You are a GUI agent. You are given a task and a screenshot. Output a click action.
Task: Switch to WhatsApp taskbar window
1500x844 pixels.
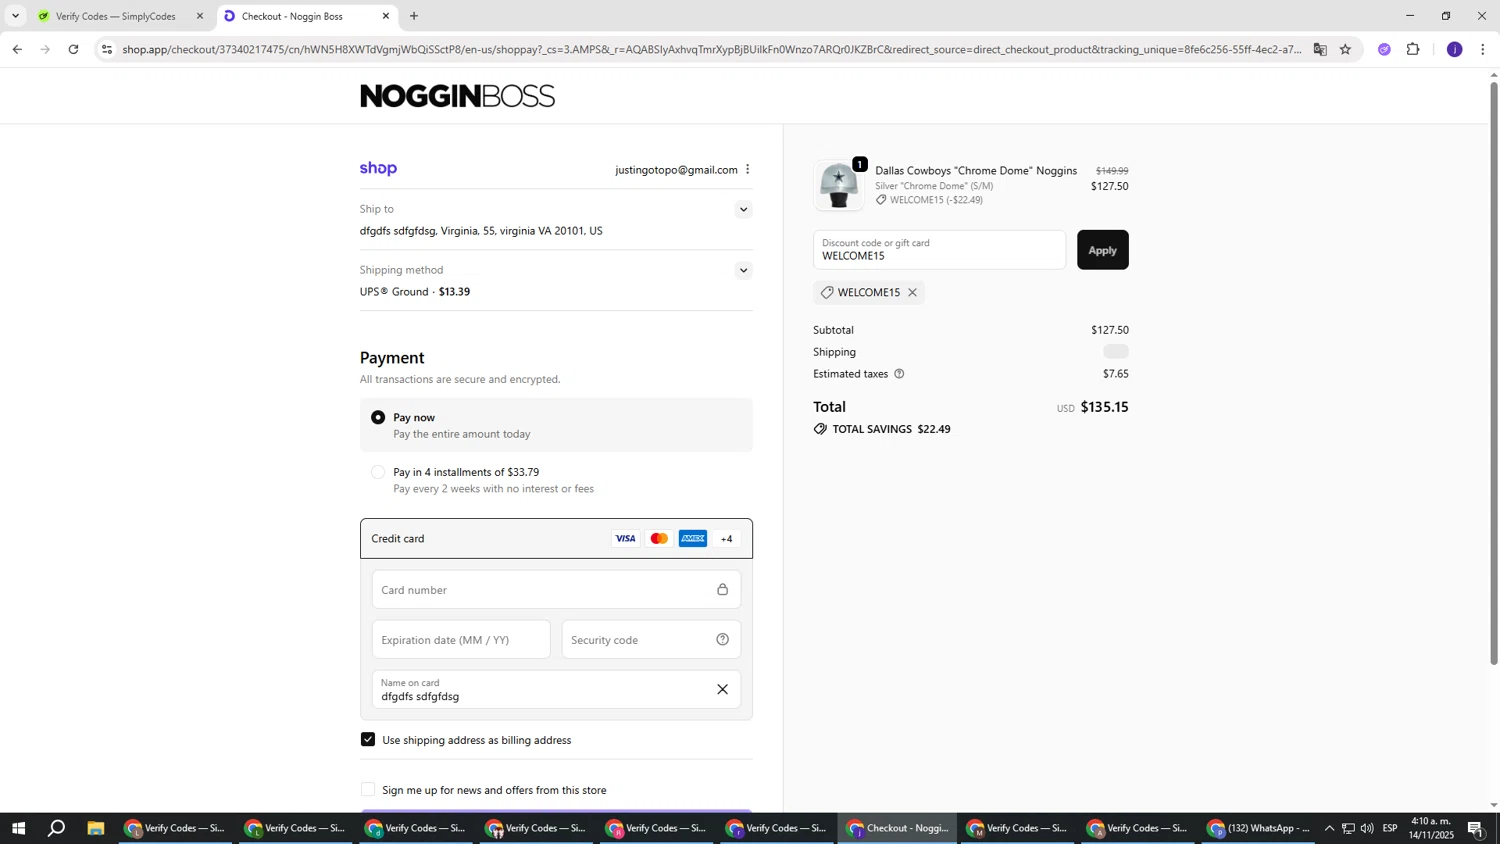pyautogui.click(x=1259, y=828)
